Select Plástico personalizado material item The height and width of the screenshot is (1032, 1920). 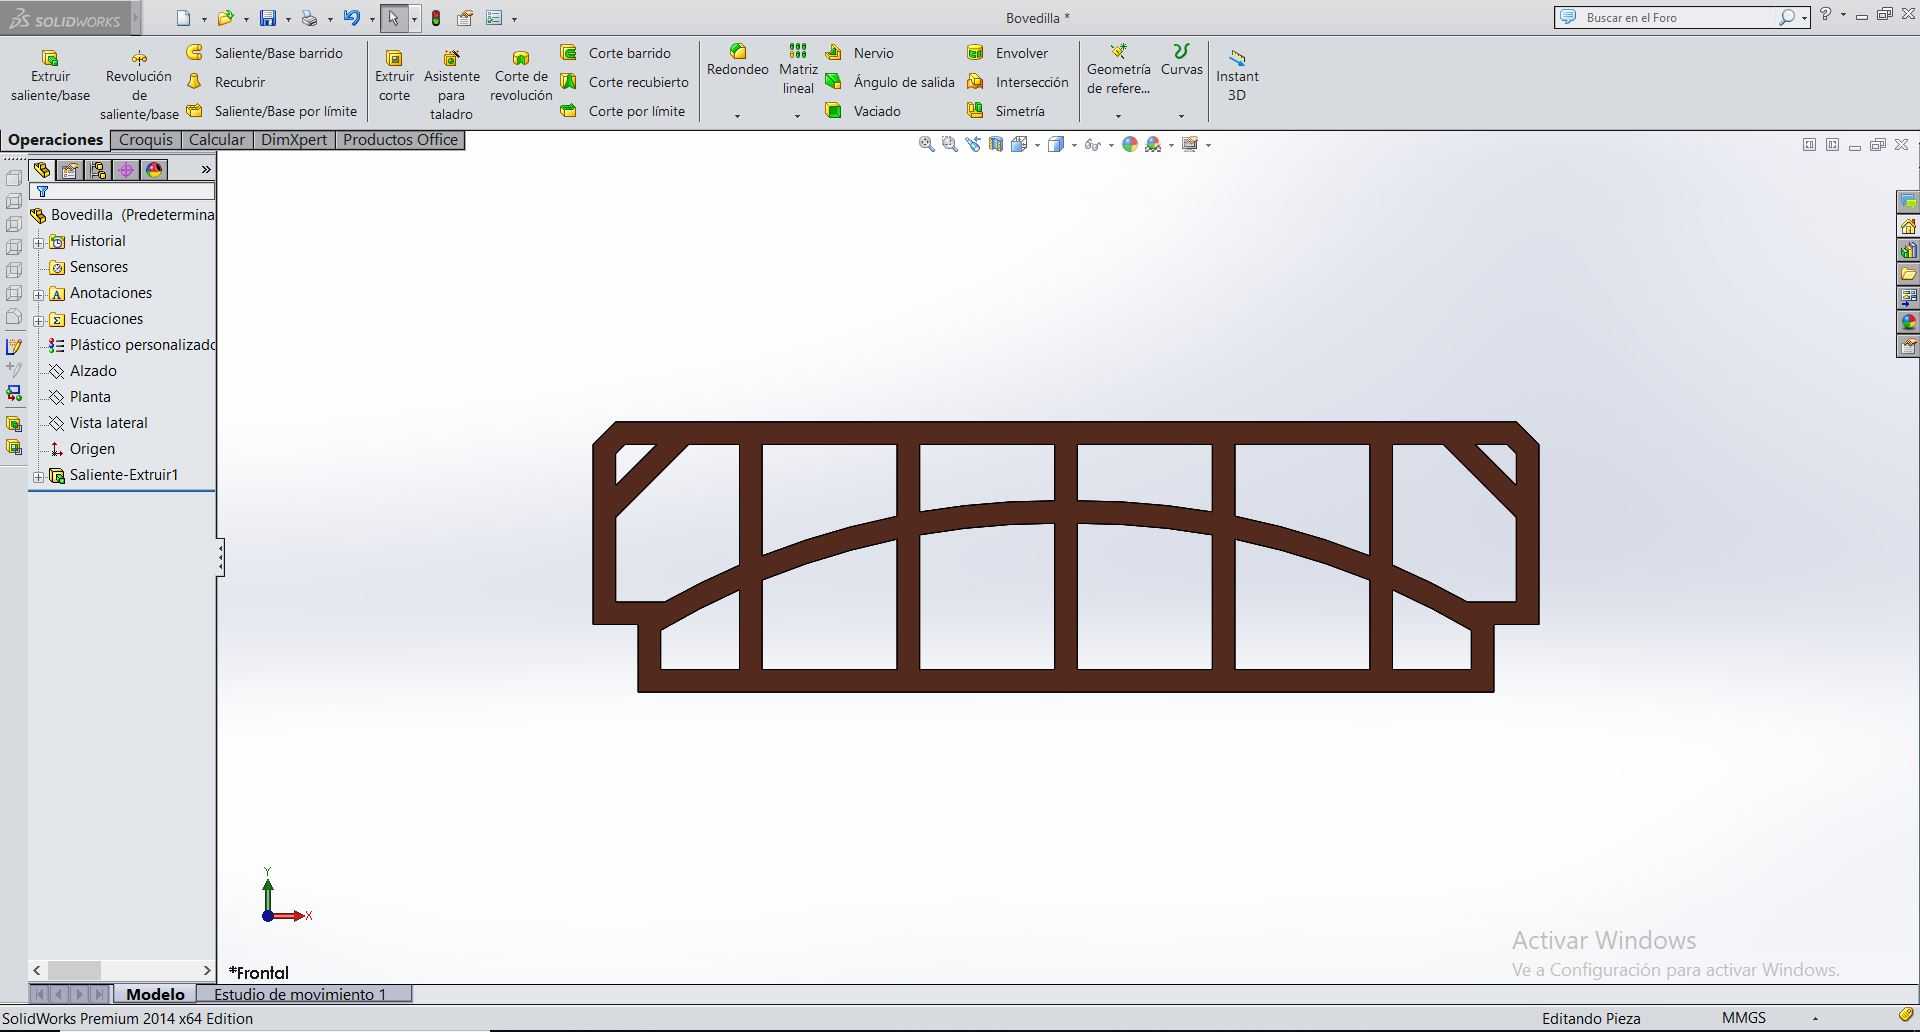pyautogui.click(x=132, y=345)
